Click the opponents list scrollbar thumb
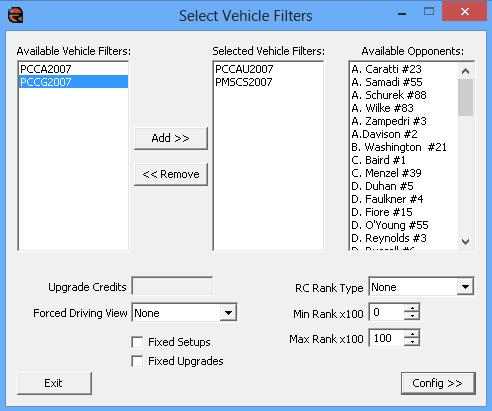 click(x=465, y=97)
